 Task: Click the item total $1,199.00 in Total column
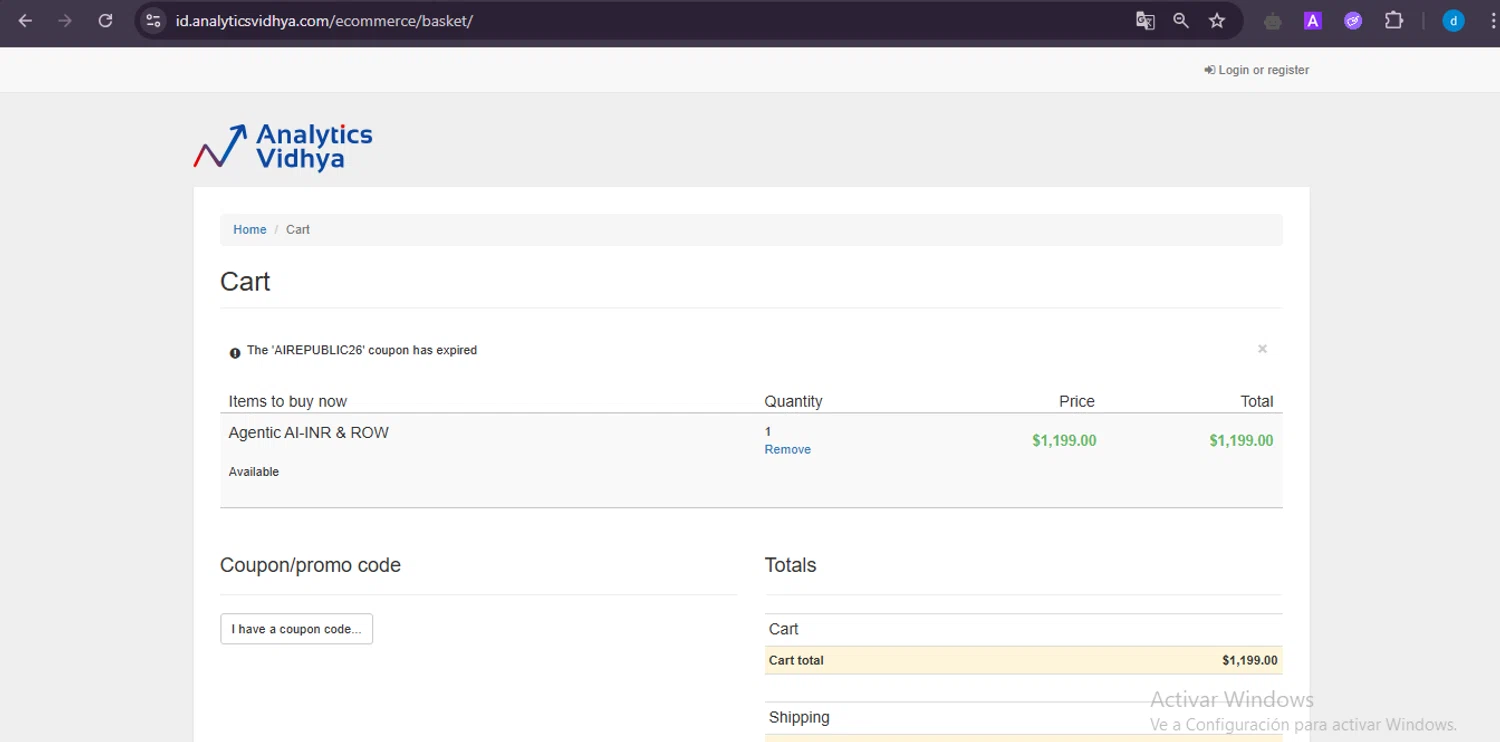1241,441
